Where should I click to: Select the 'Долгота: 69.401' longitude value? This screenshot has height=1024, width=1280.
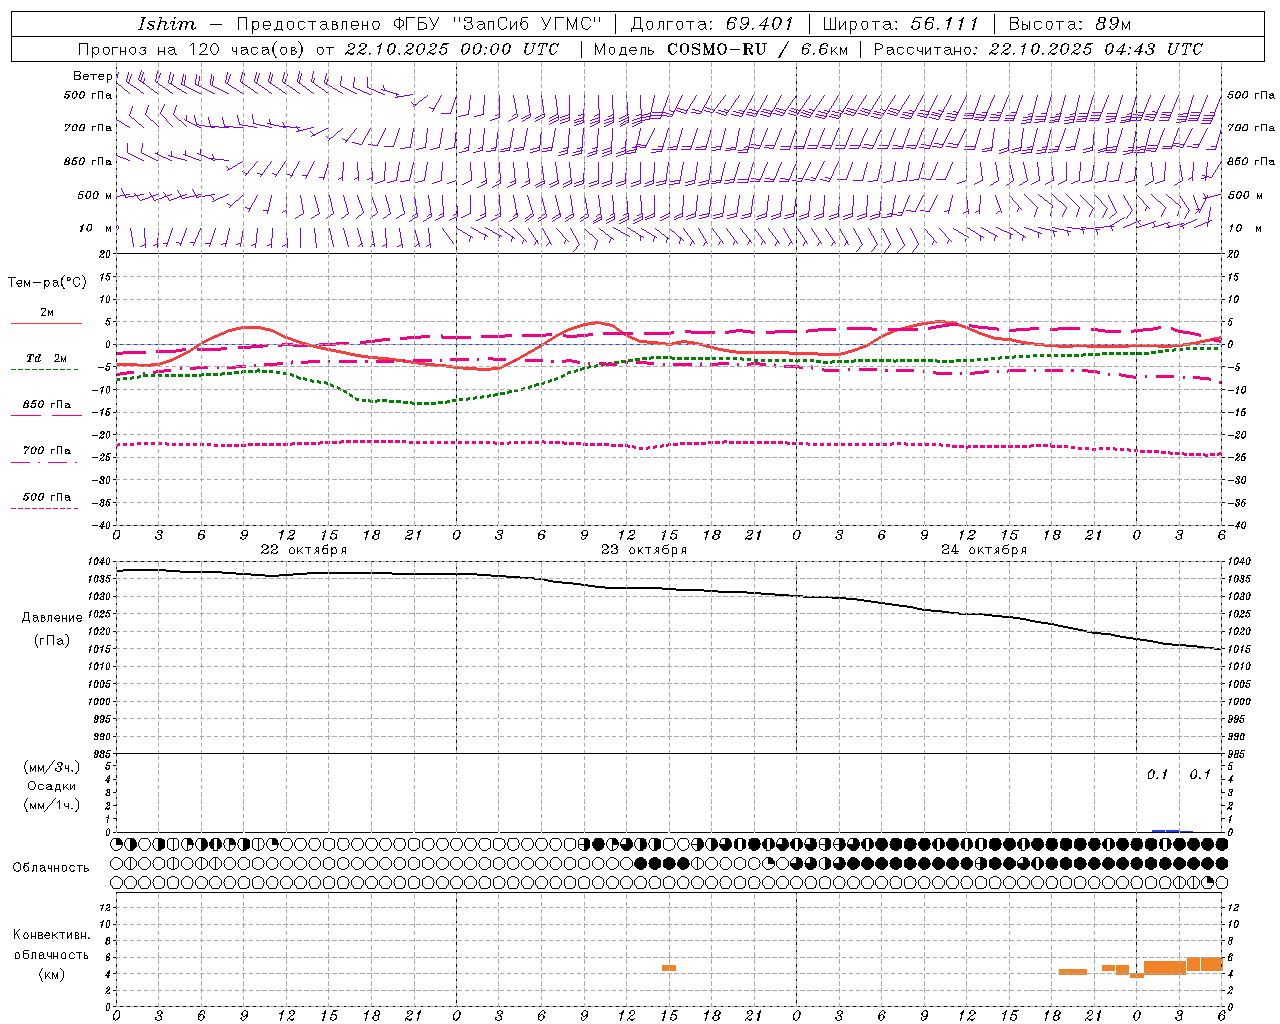click(712, 24)
